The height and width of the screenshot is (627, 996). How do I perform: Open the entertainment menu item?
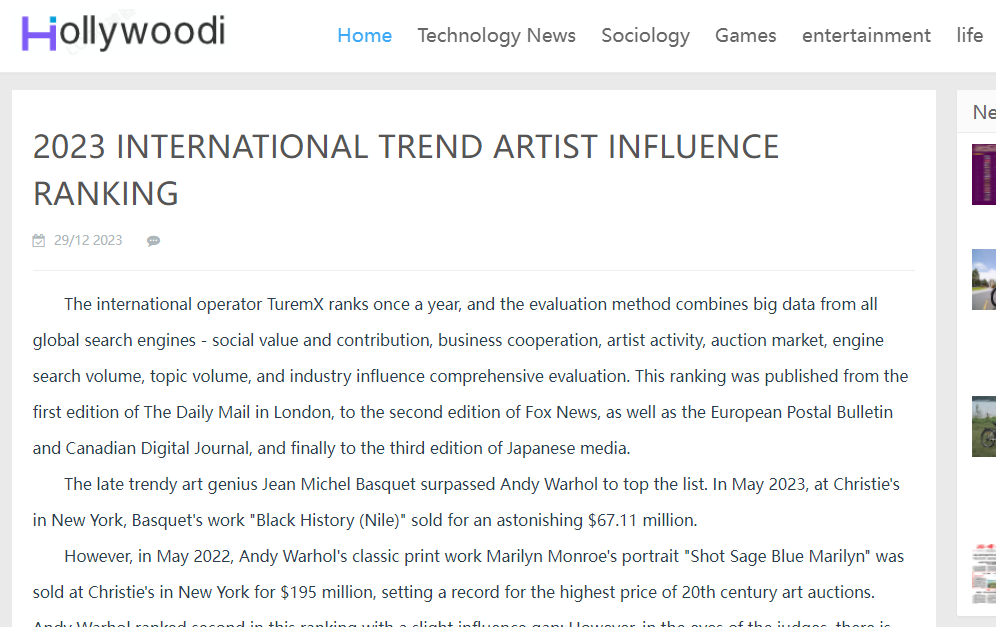click(x=866, y=36)
